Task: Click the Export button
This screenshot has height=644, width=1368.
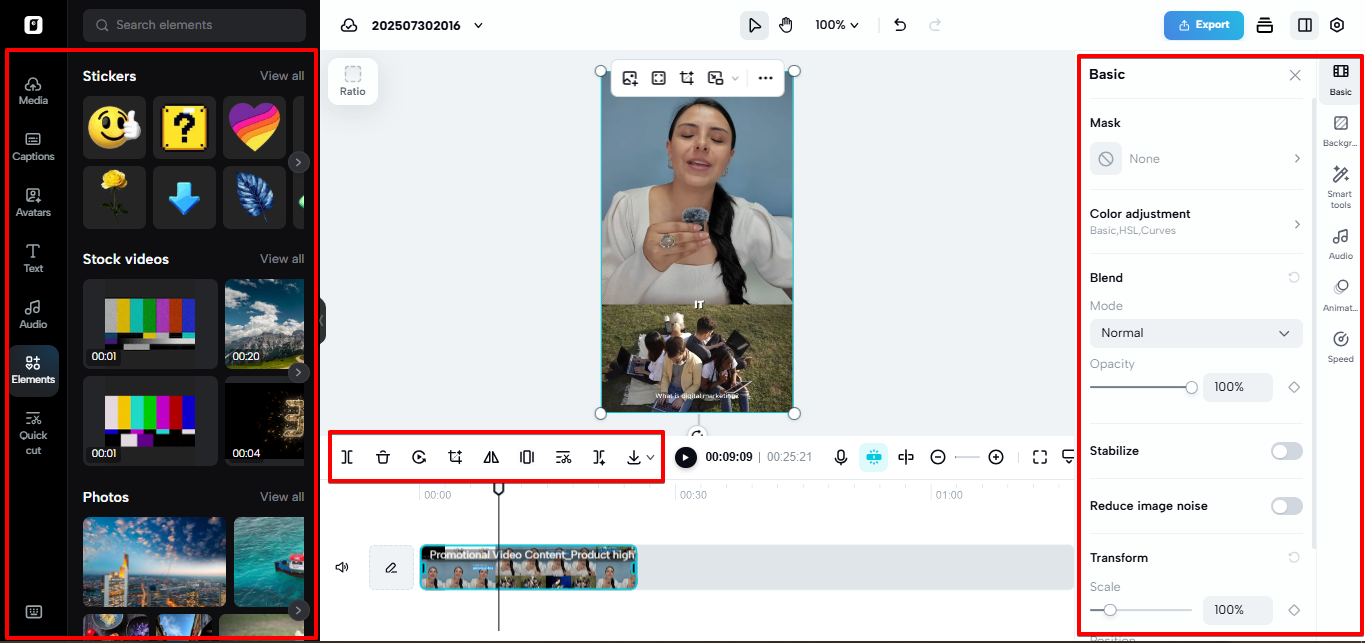Action: point(1203,25)
